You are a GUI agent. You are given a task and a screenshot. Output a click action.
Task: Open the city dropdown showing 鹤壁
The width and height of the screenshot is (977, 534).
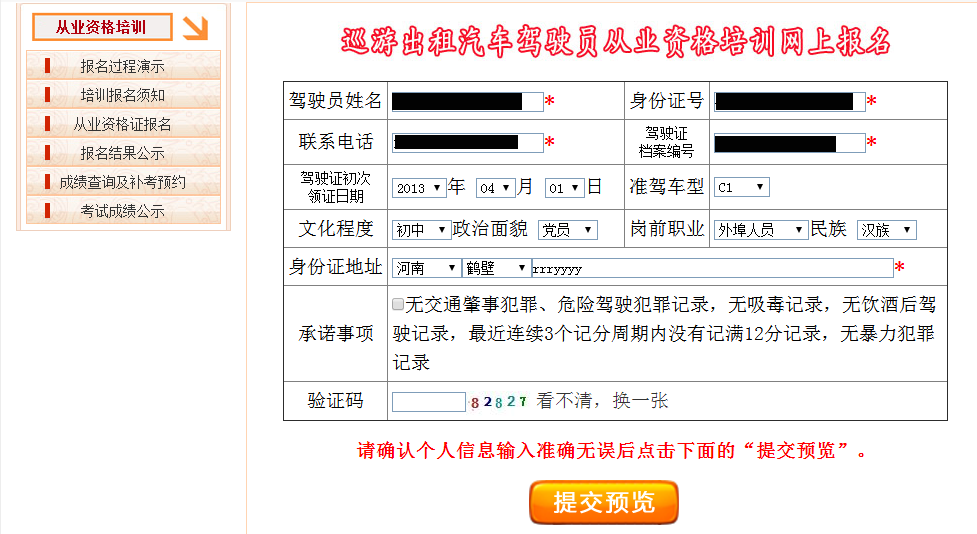(x=497, y=268)
